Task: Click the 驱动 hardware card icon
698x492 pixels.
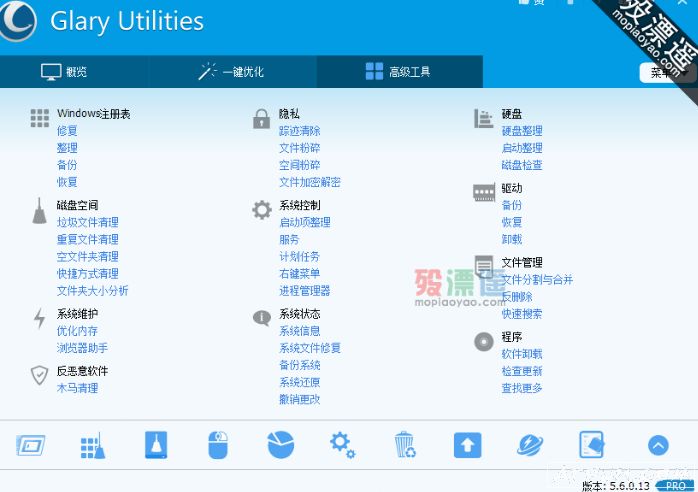Action: 484,193
